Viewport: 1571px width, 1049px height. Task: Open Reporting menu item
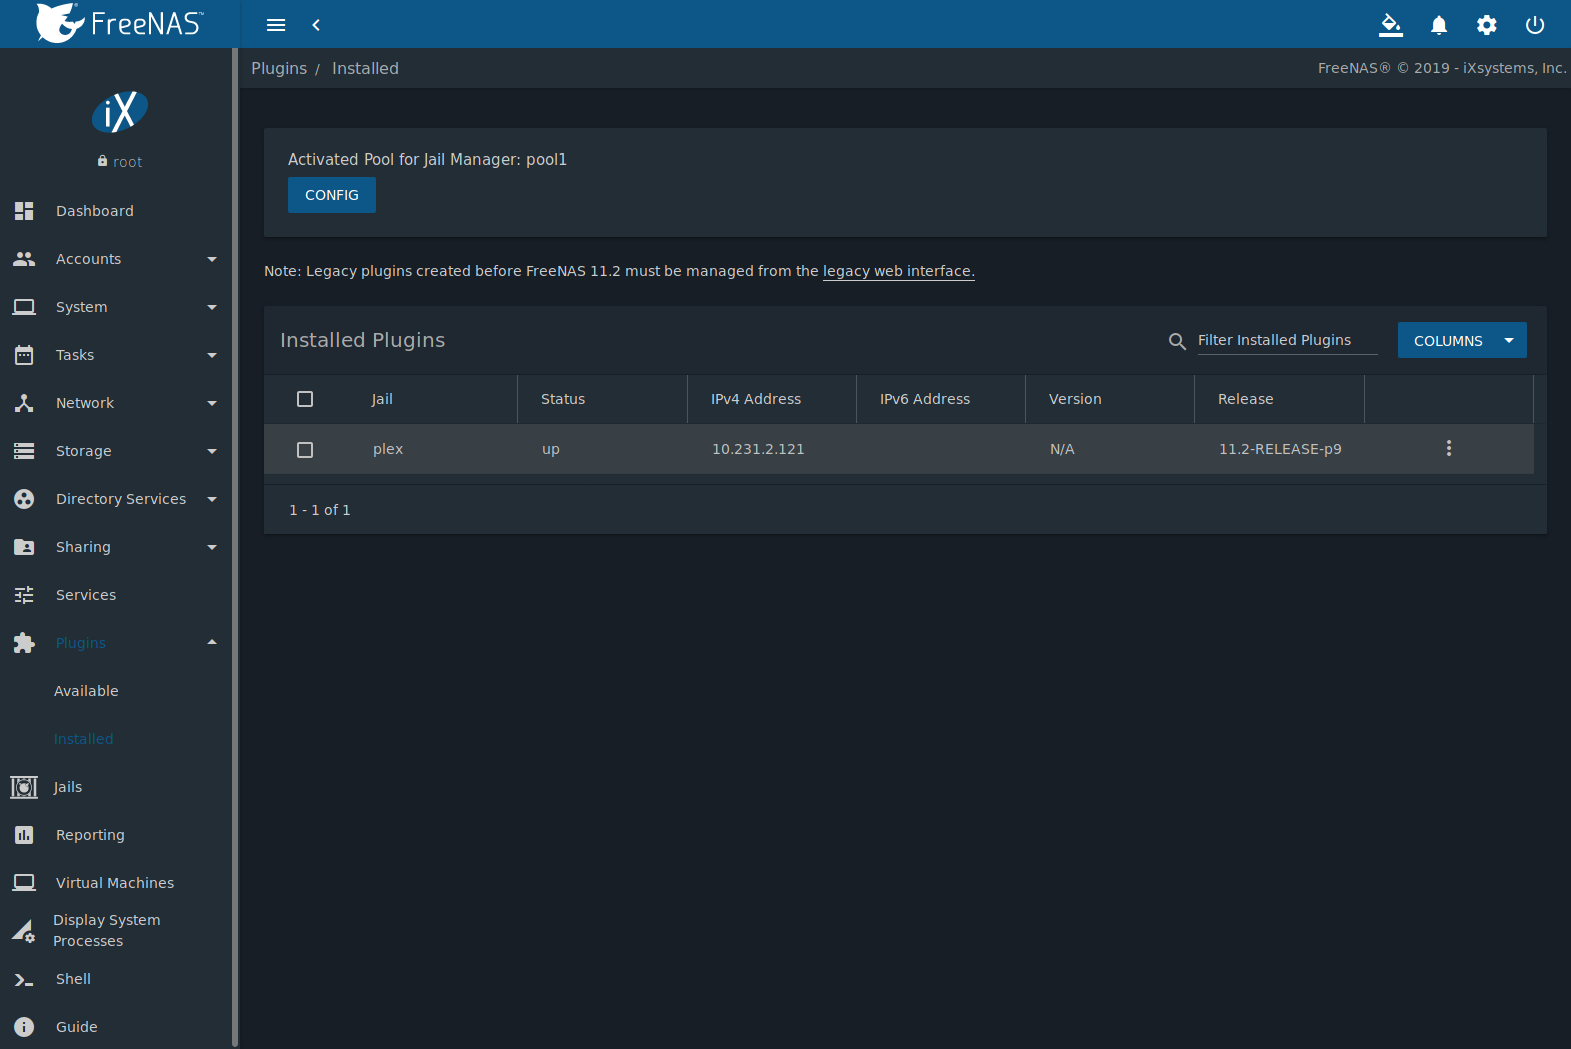point(90,835)
